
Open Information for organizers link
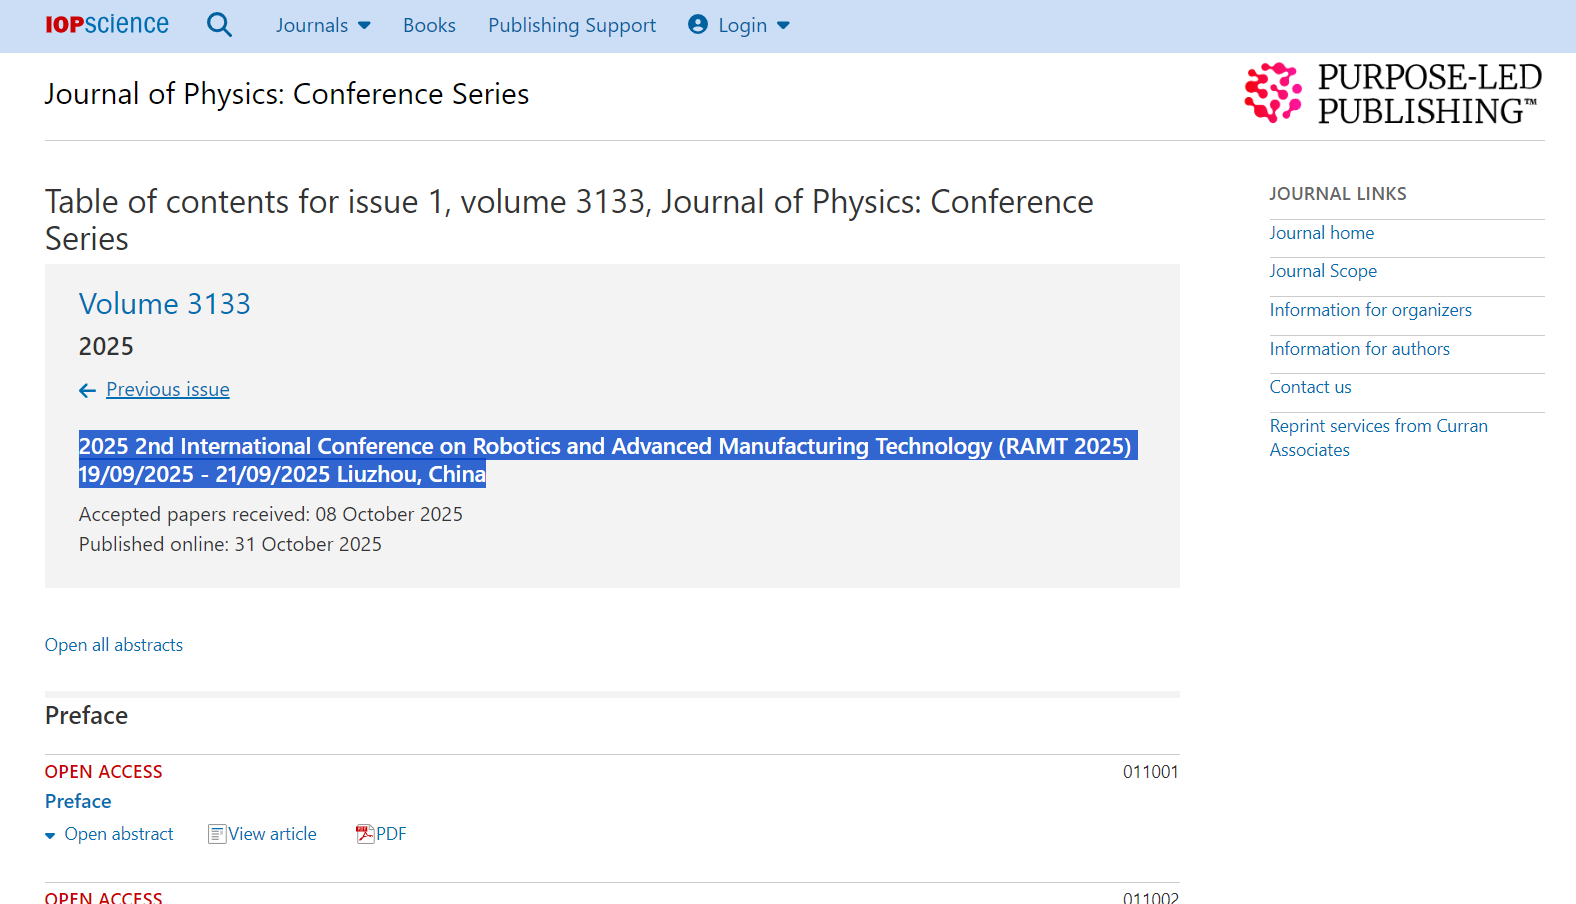pos(1370,310)
